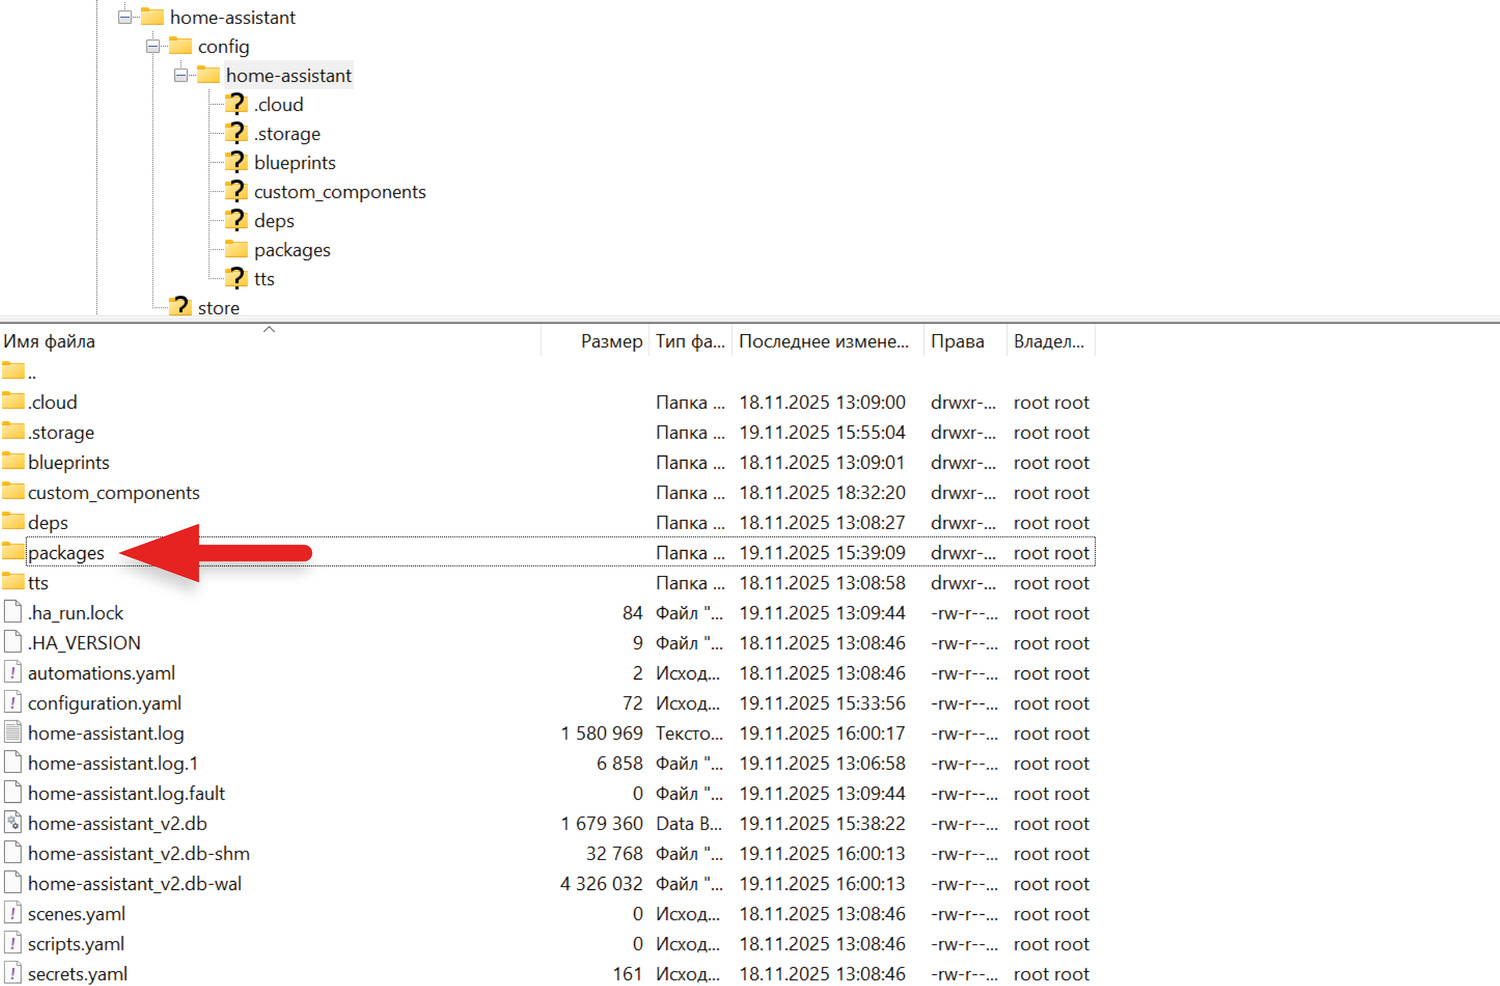
Task: Click the parent directory ".." folder icon
Action: (13, 372)
